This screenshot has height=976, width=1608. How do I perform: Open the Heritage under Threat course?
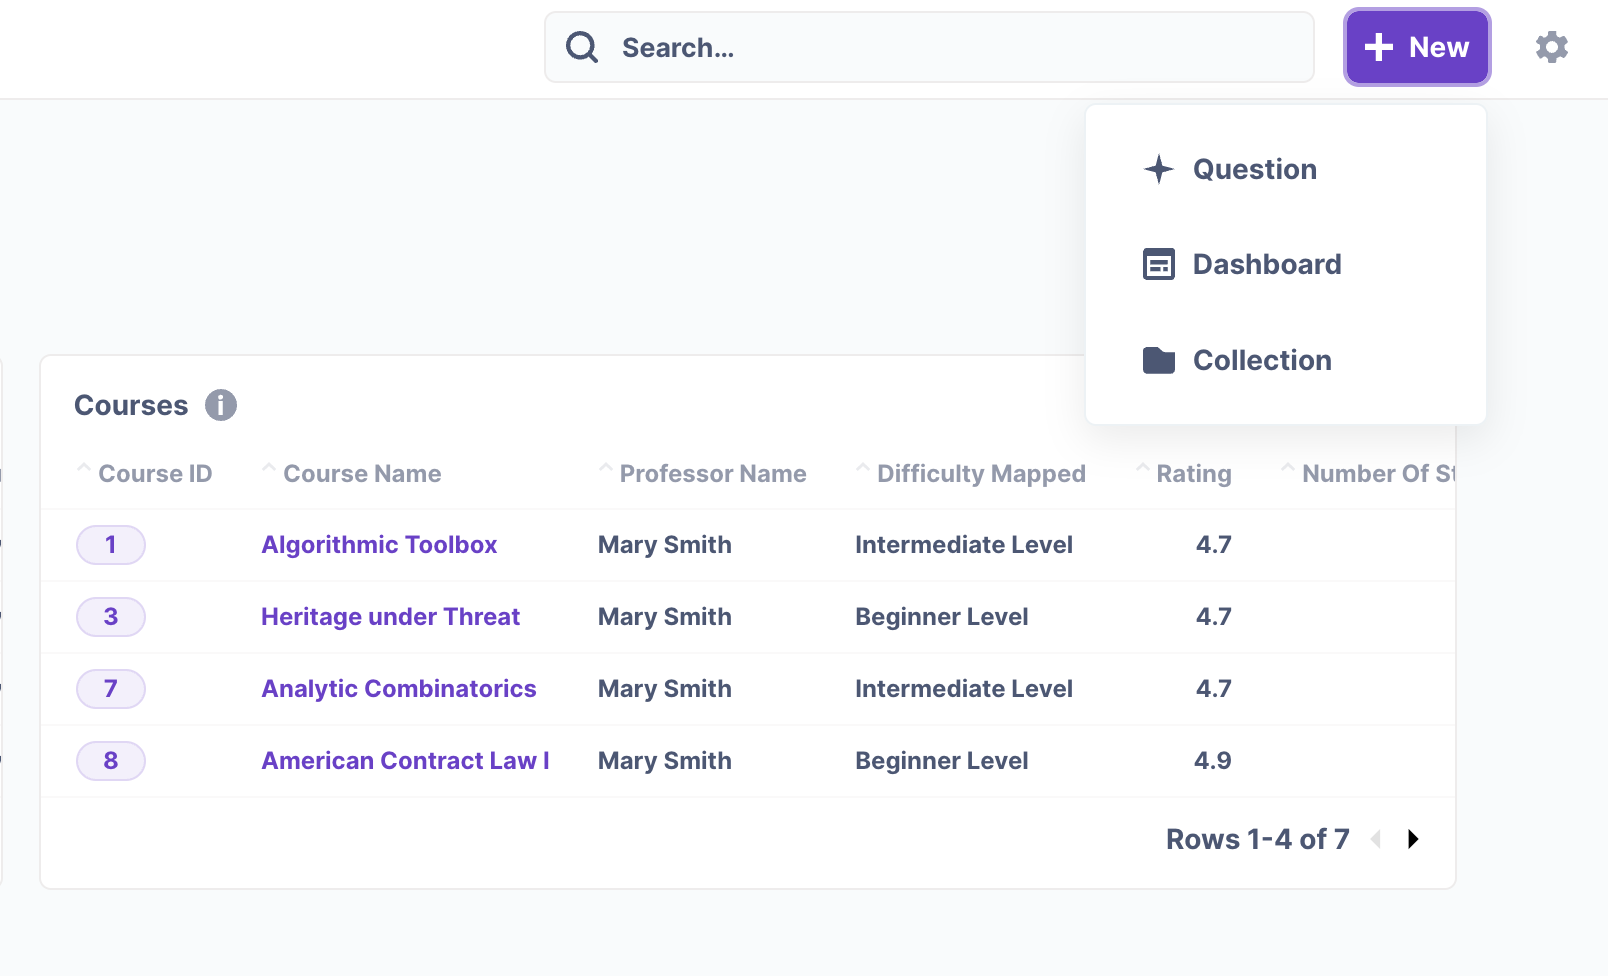[x=390, y=617]
